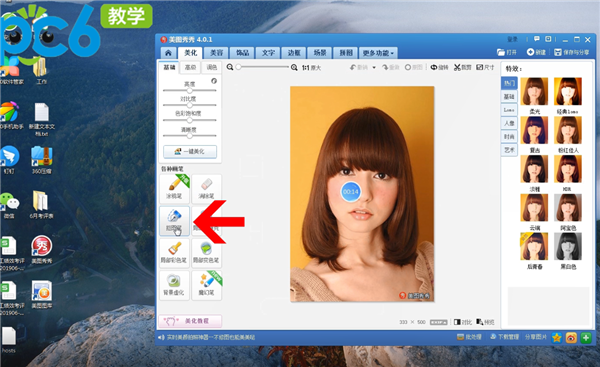Viewport: 600px width, 367px height.
Task: Click the 原图 original image button
Action: point(414,67)
